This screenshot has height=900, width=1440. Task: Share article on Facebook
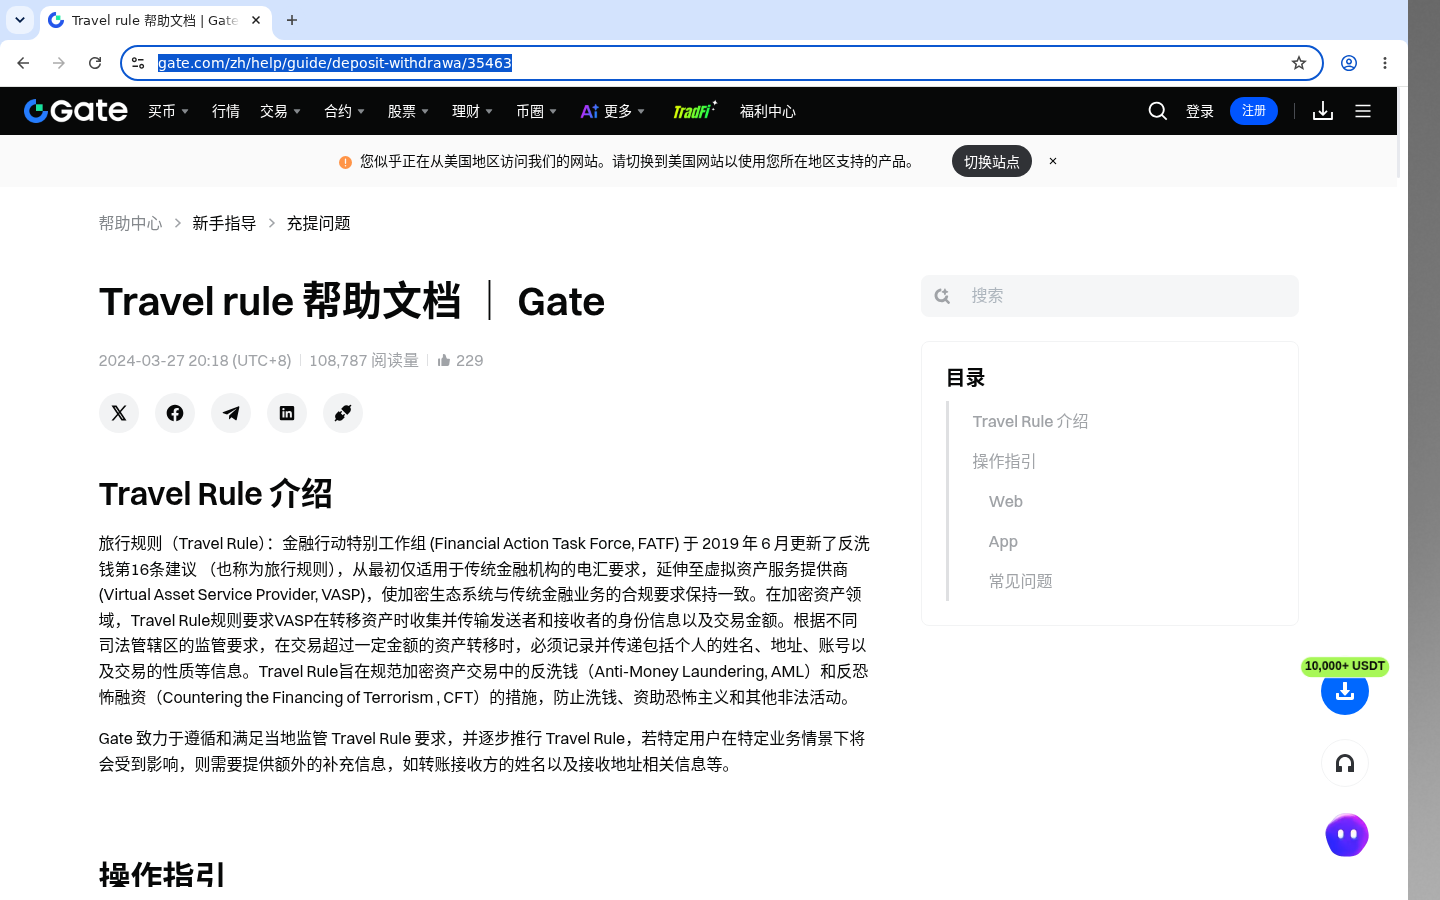coord(175,413)
